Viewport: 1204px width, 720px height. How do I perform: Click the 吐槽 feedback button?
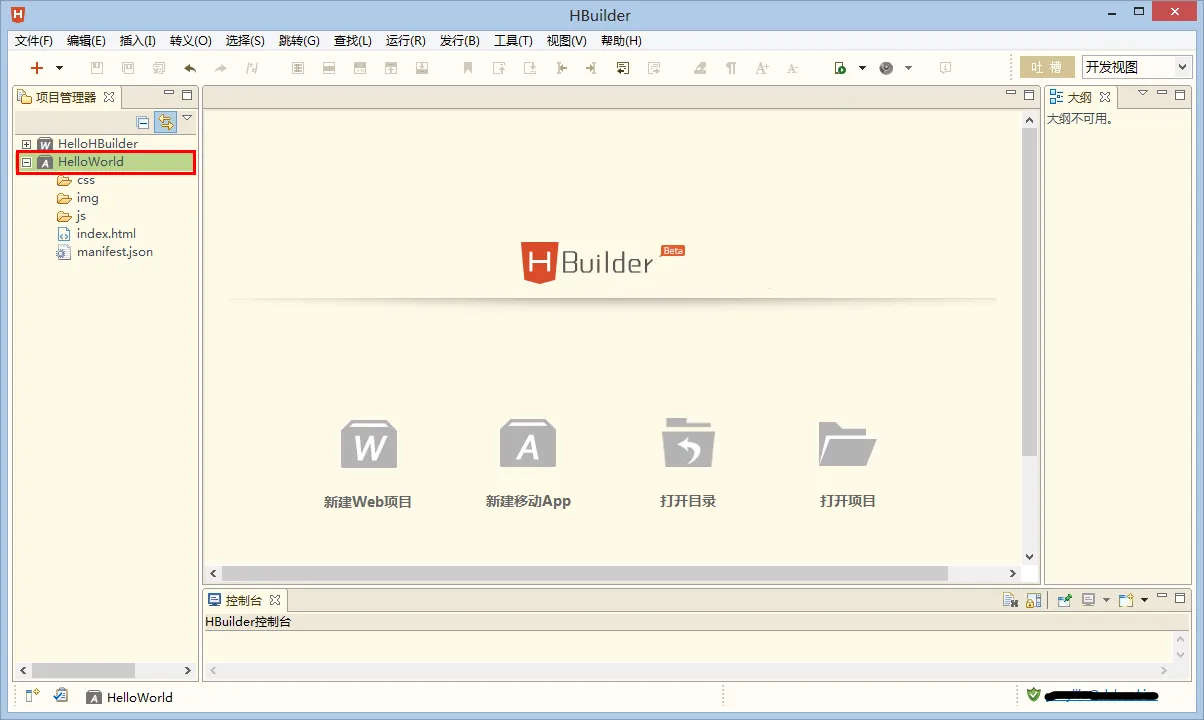(1046, 66)
